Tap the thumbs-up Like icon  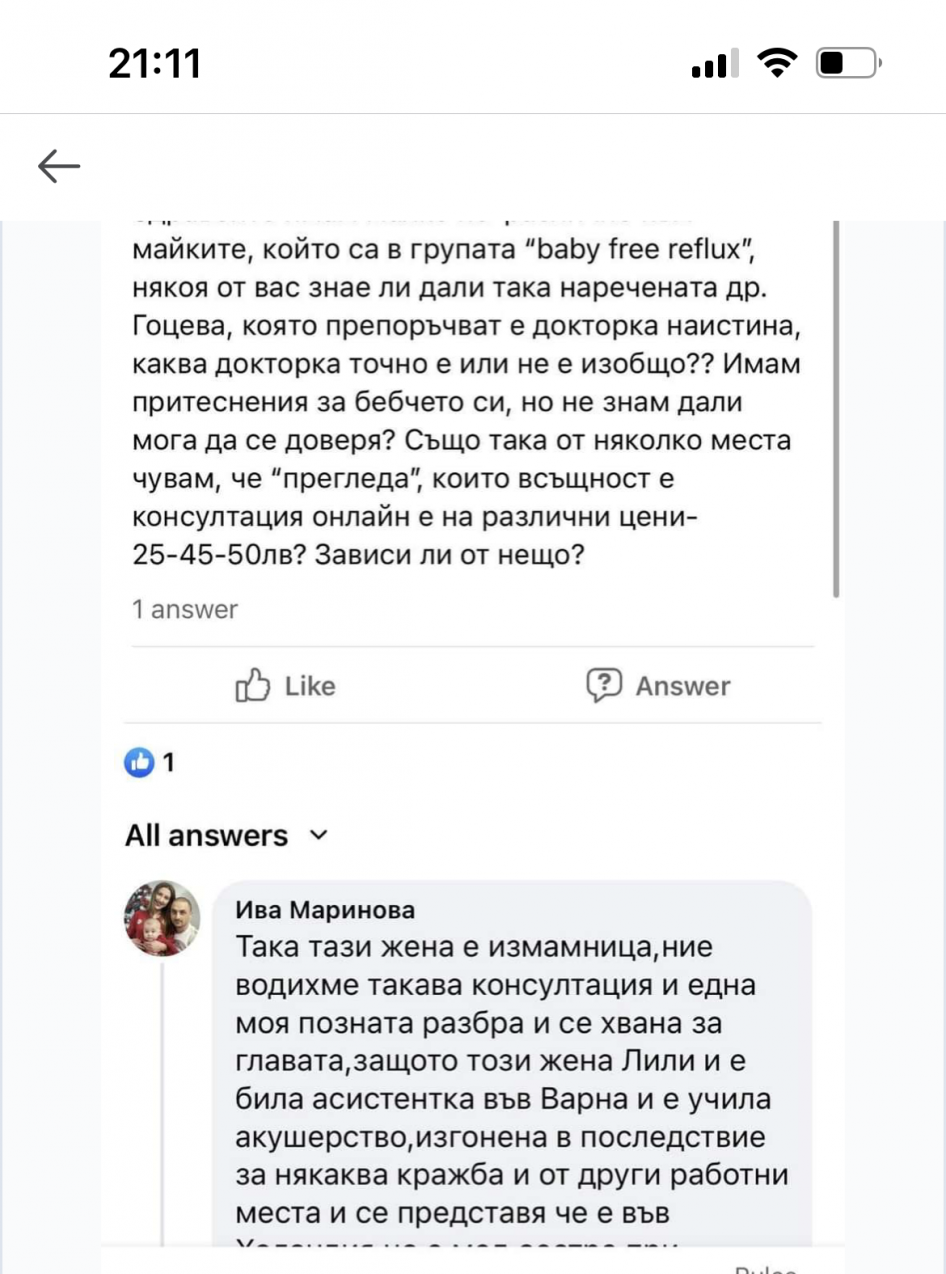pyautogui.click(x=253, y=686)
